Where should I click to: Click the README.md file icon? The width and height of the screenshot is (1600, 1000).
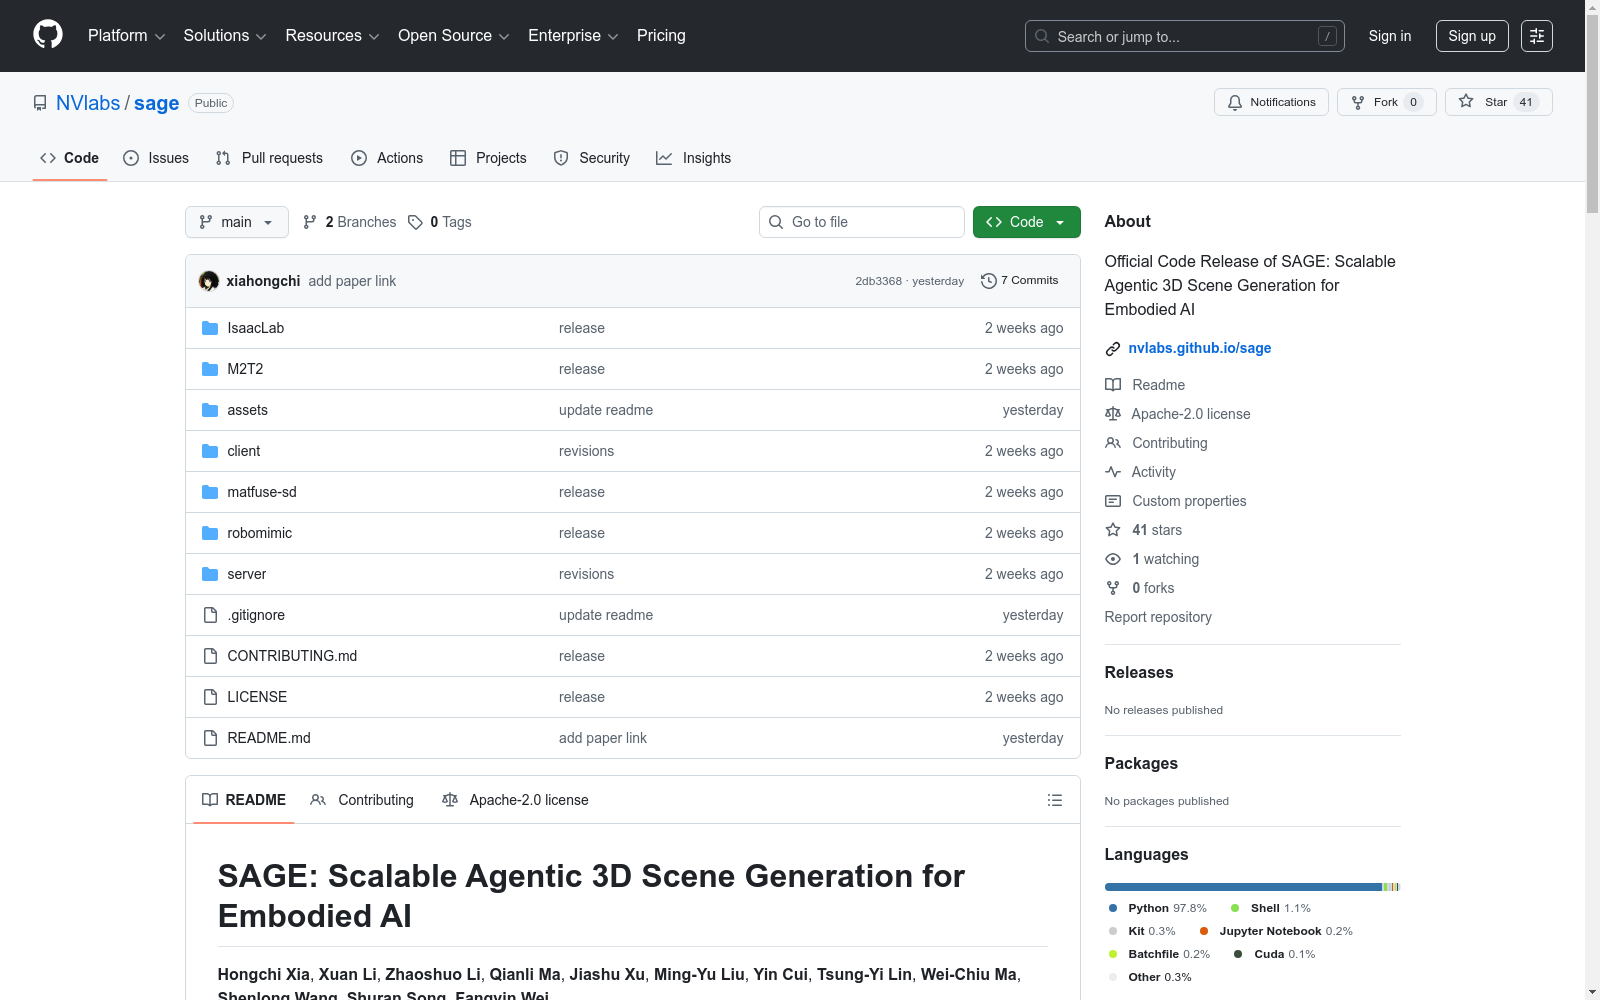click(x=210, y=738)
